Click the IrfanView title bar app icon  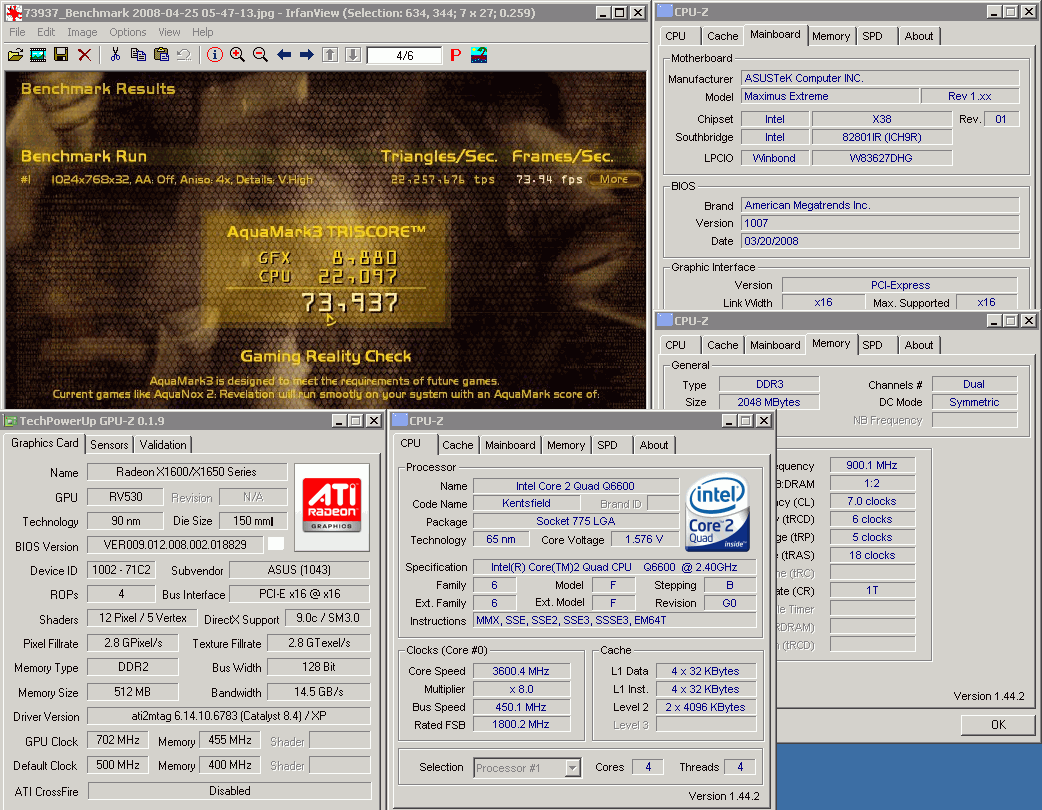coord(13,13)
